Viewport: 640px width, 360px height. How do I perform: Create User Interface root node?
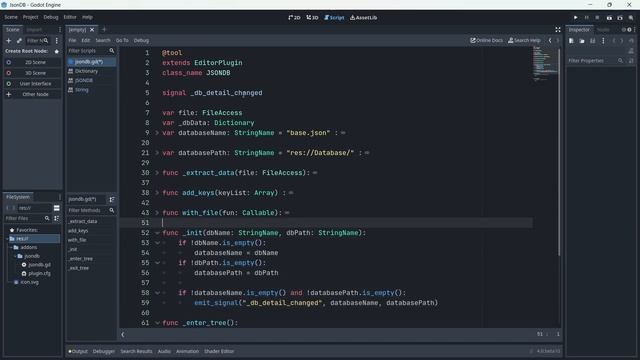coord(32,84)
